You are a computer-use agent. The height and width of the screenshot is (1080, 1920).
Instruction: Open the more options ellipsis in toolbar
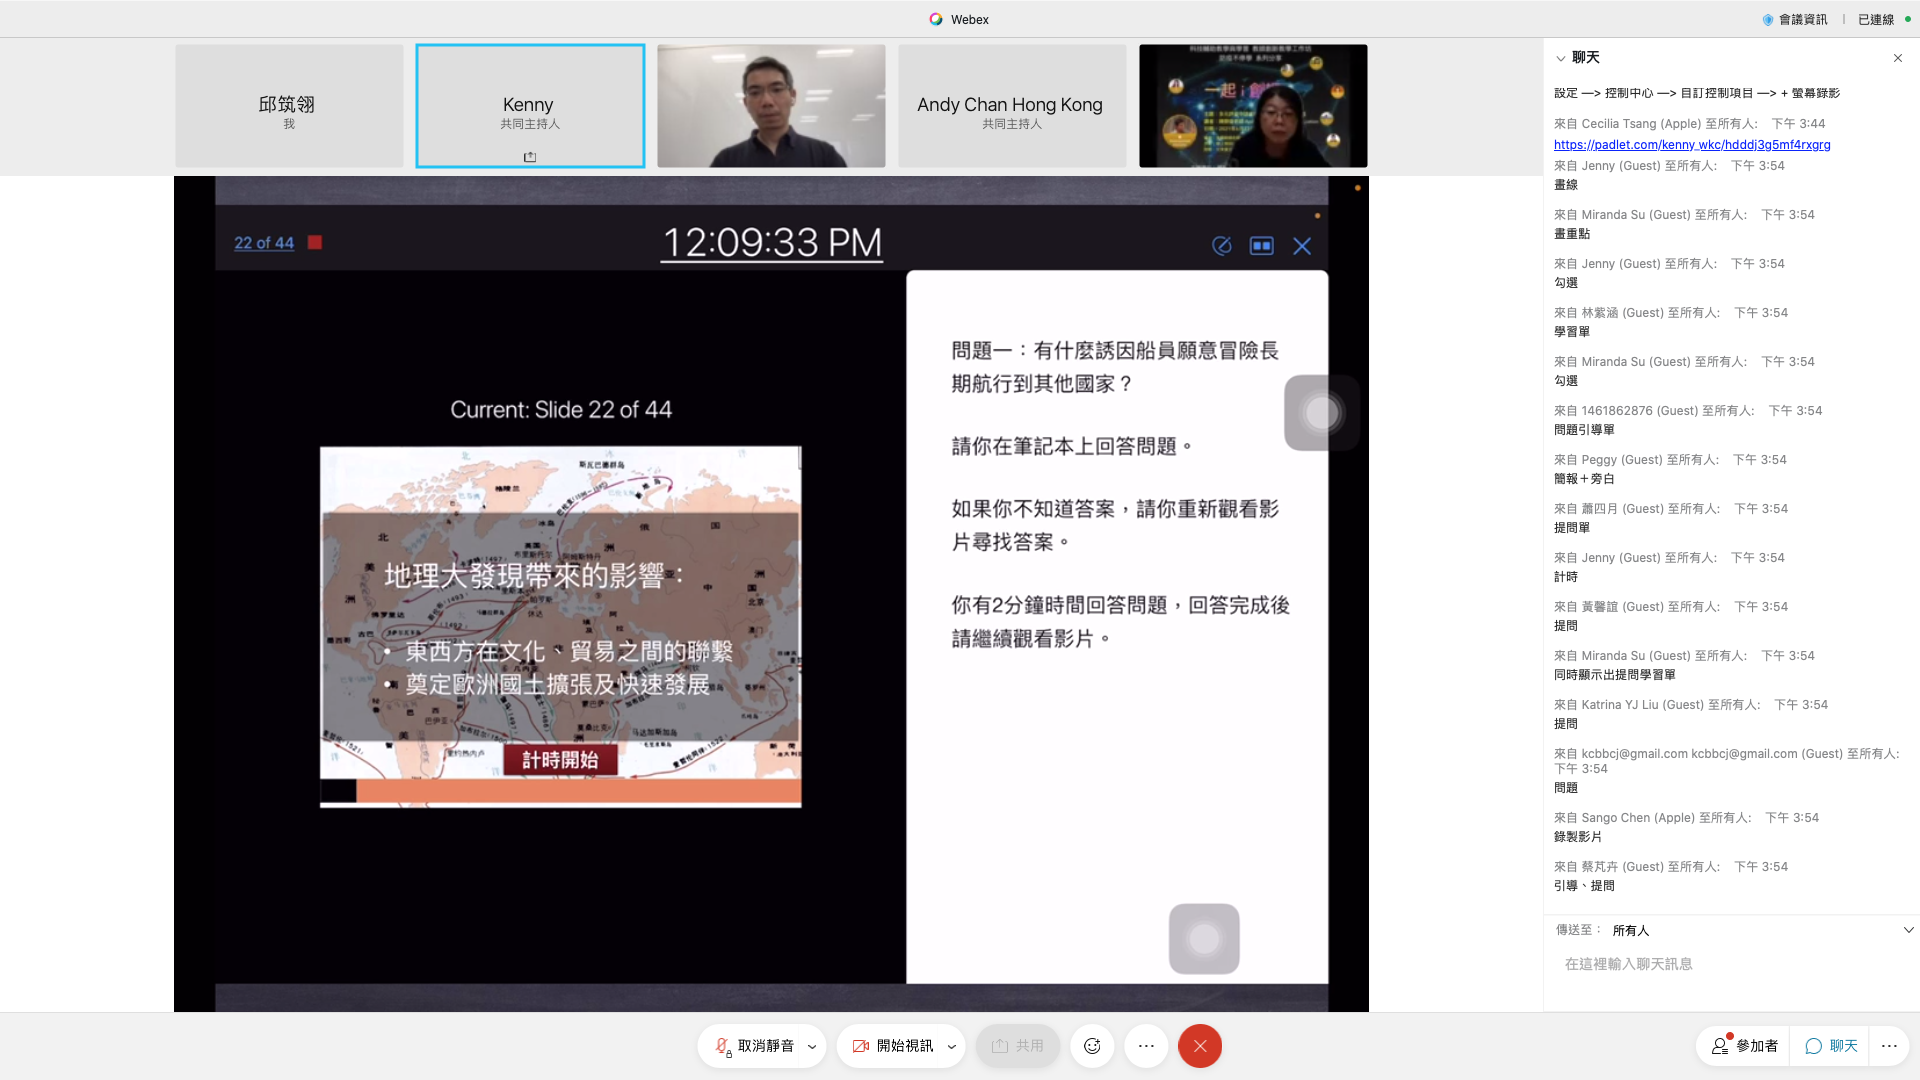[x=1146, y=1046]
